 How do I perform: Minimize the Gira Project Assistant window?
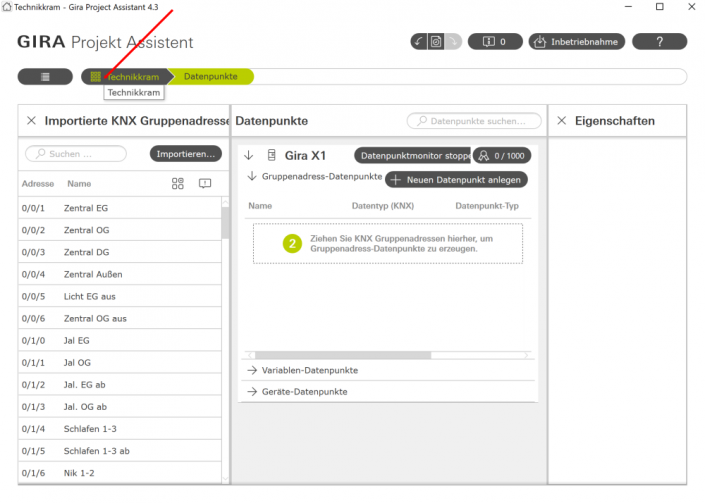click(628, 6)
